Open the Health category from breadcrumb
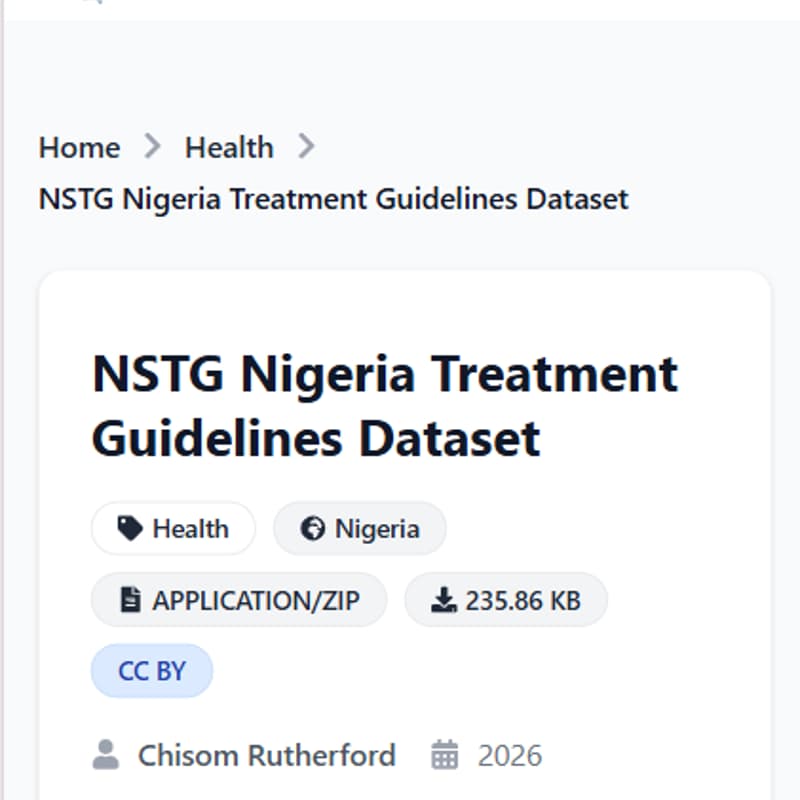Viewport: 800px width, 800px height. [229, 147]
